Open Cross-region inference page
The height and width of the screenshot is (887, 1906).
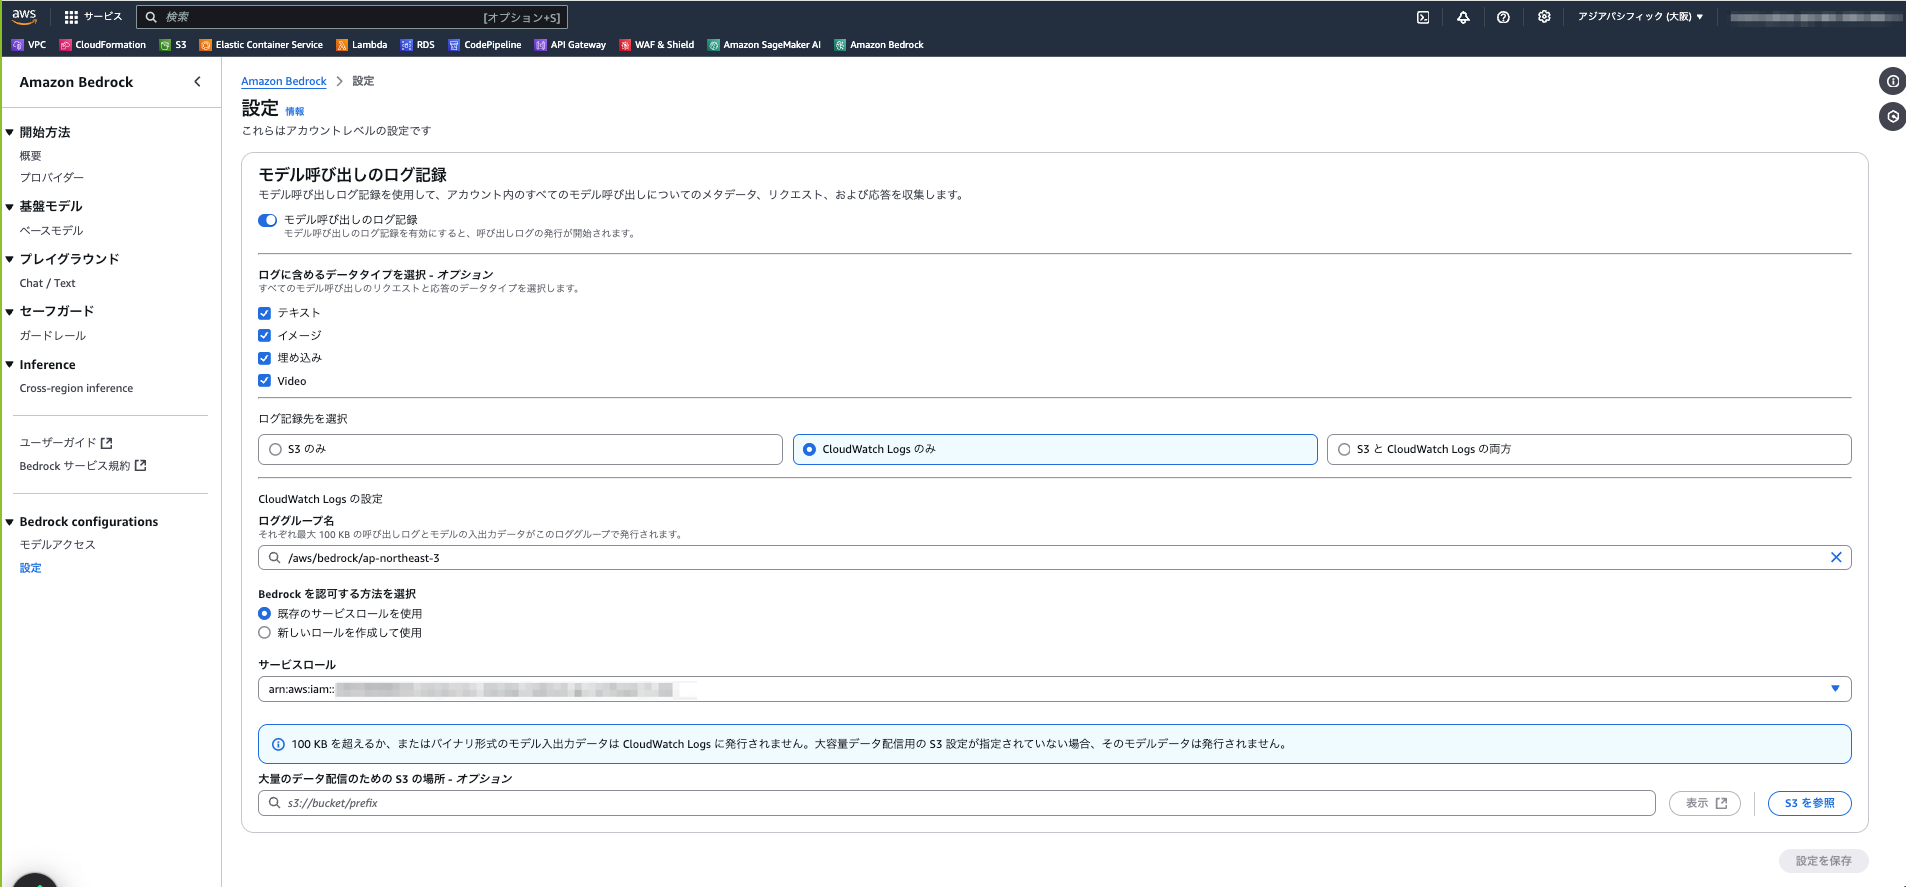click(x=76, y=389)
